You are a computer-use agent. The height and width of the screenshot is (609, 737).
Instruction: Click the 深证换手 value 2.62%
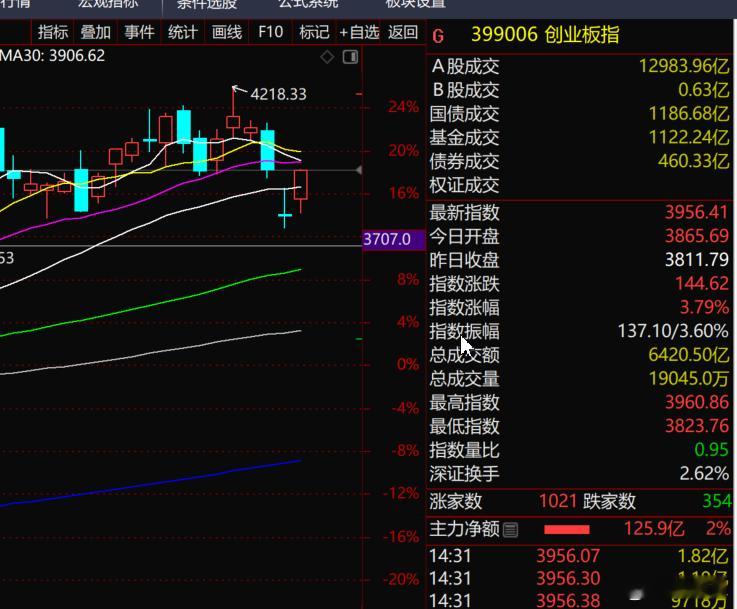(x=704, y=474)
